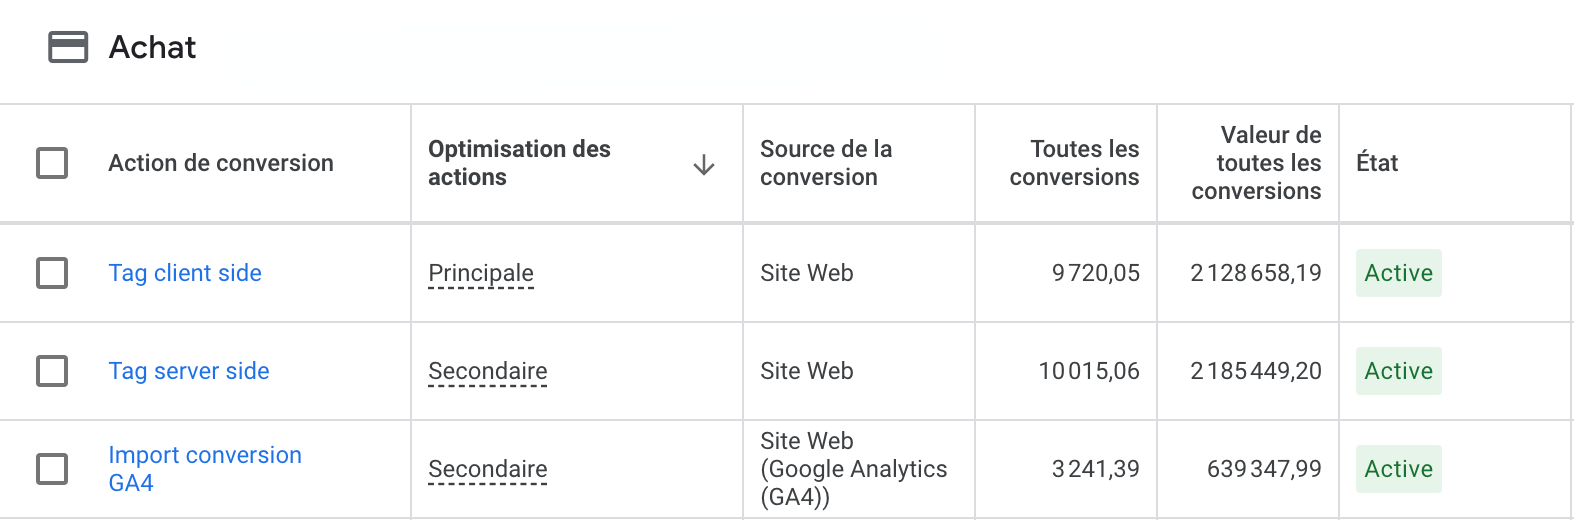Check the Tag server side row checkbox
This screenshot has height=520, width=1574.
52,371
